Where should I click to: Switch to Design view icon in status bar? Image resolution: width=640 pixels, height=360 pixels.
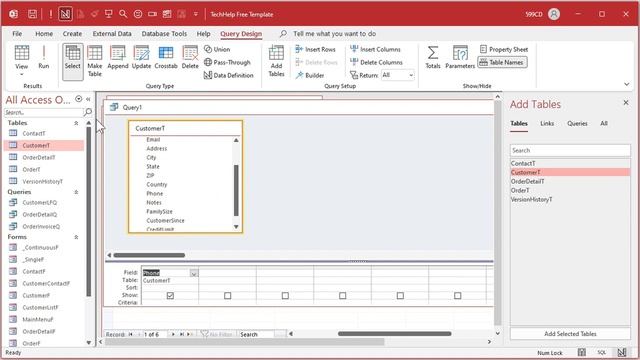[621, 352]
